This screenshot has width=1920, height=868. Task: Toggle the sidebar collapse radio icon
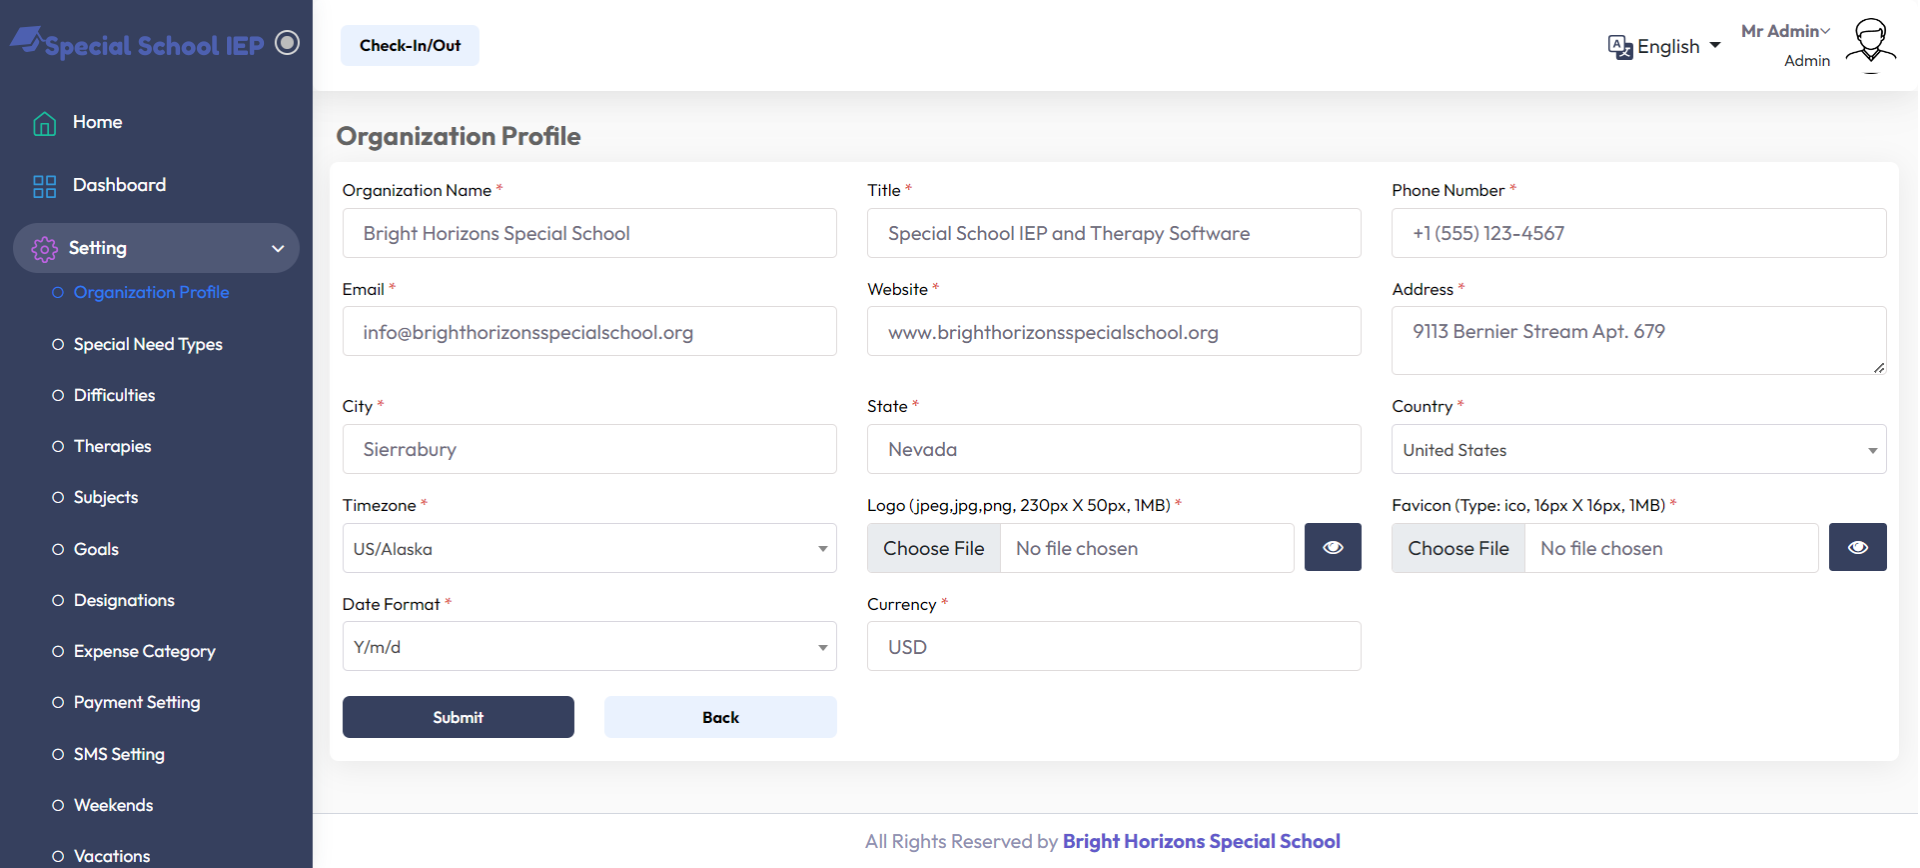[287, 43]
